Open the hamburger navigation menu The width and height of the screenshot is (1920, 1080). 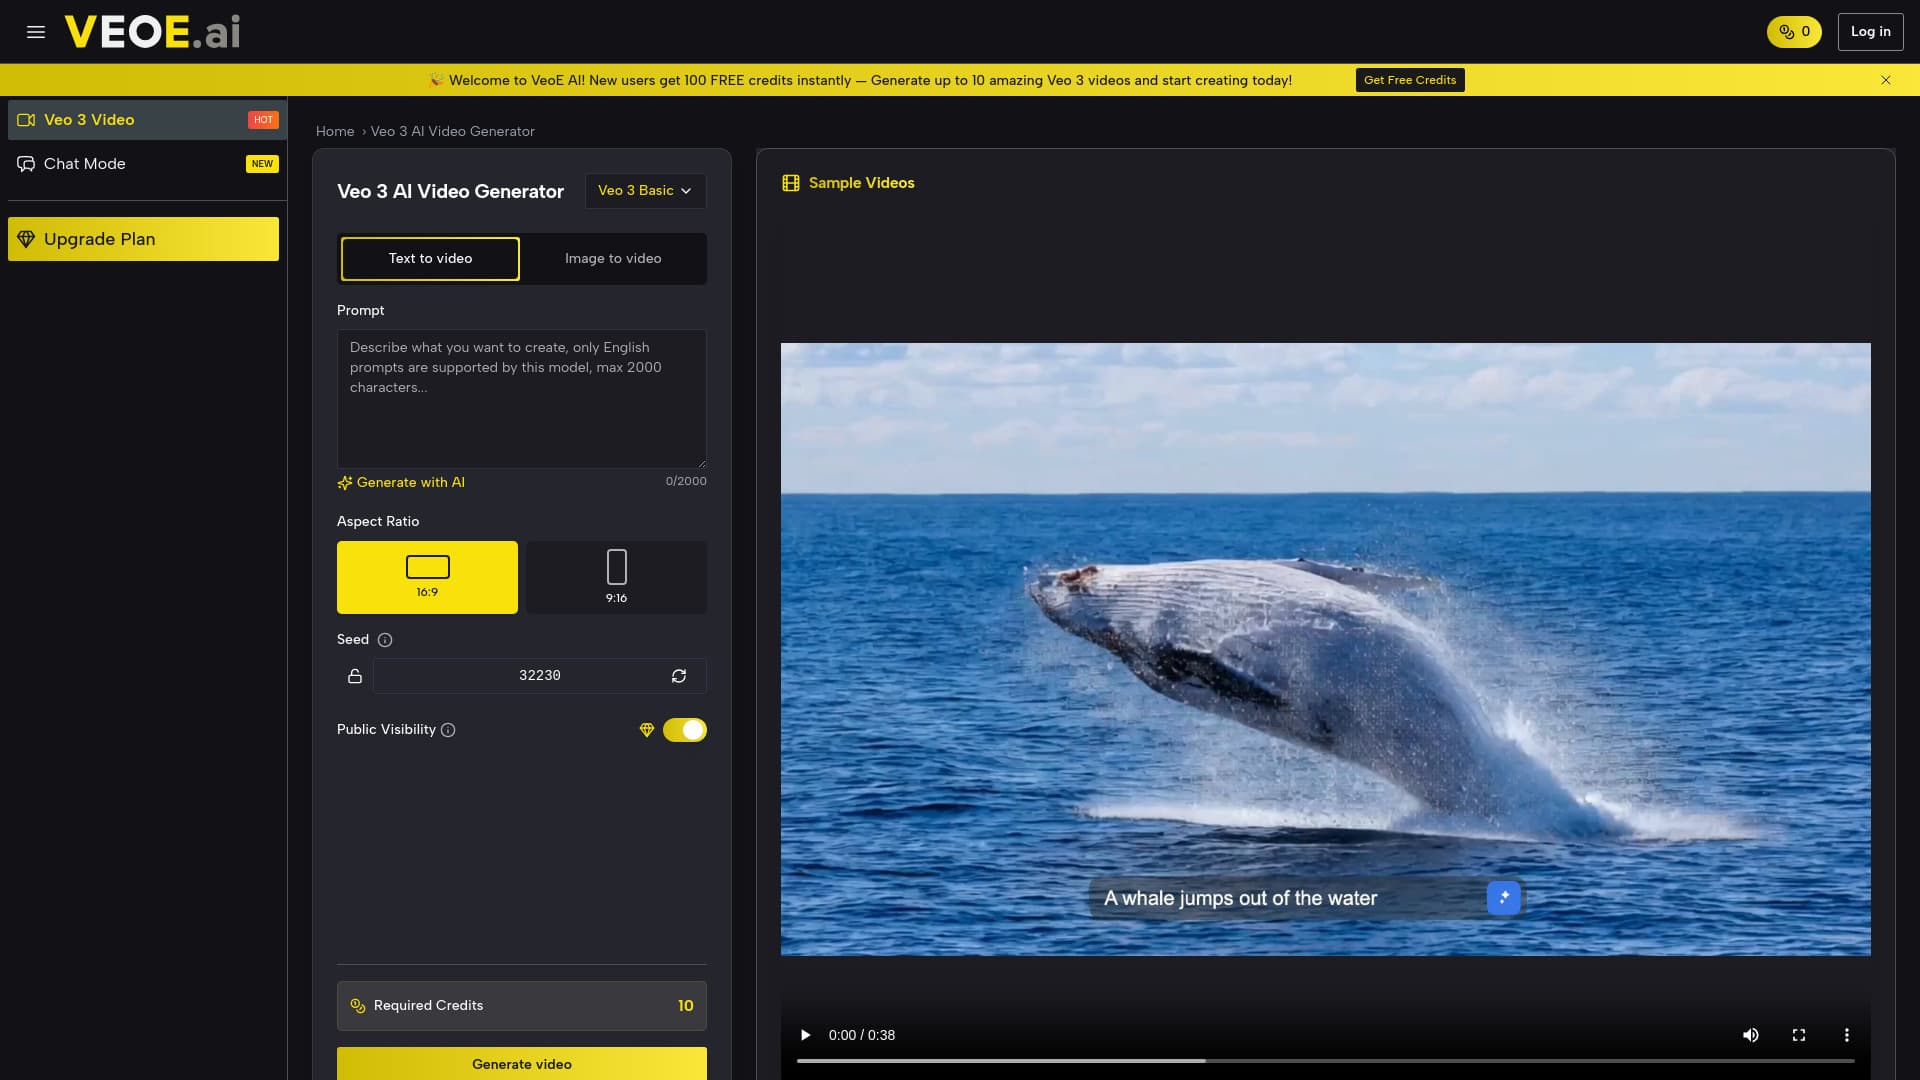click(35, 31)
